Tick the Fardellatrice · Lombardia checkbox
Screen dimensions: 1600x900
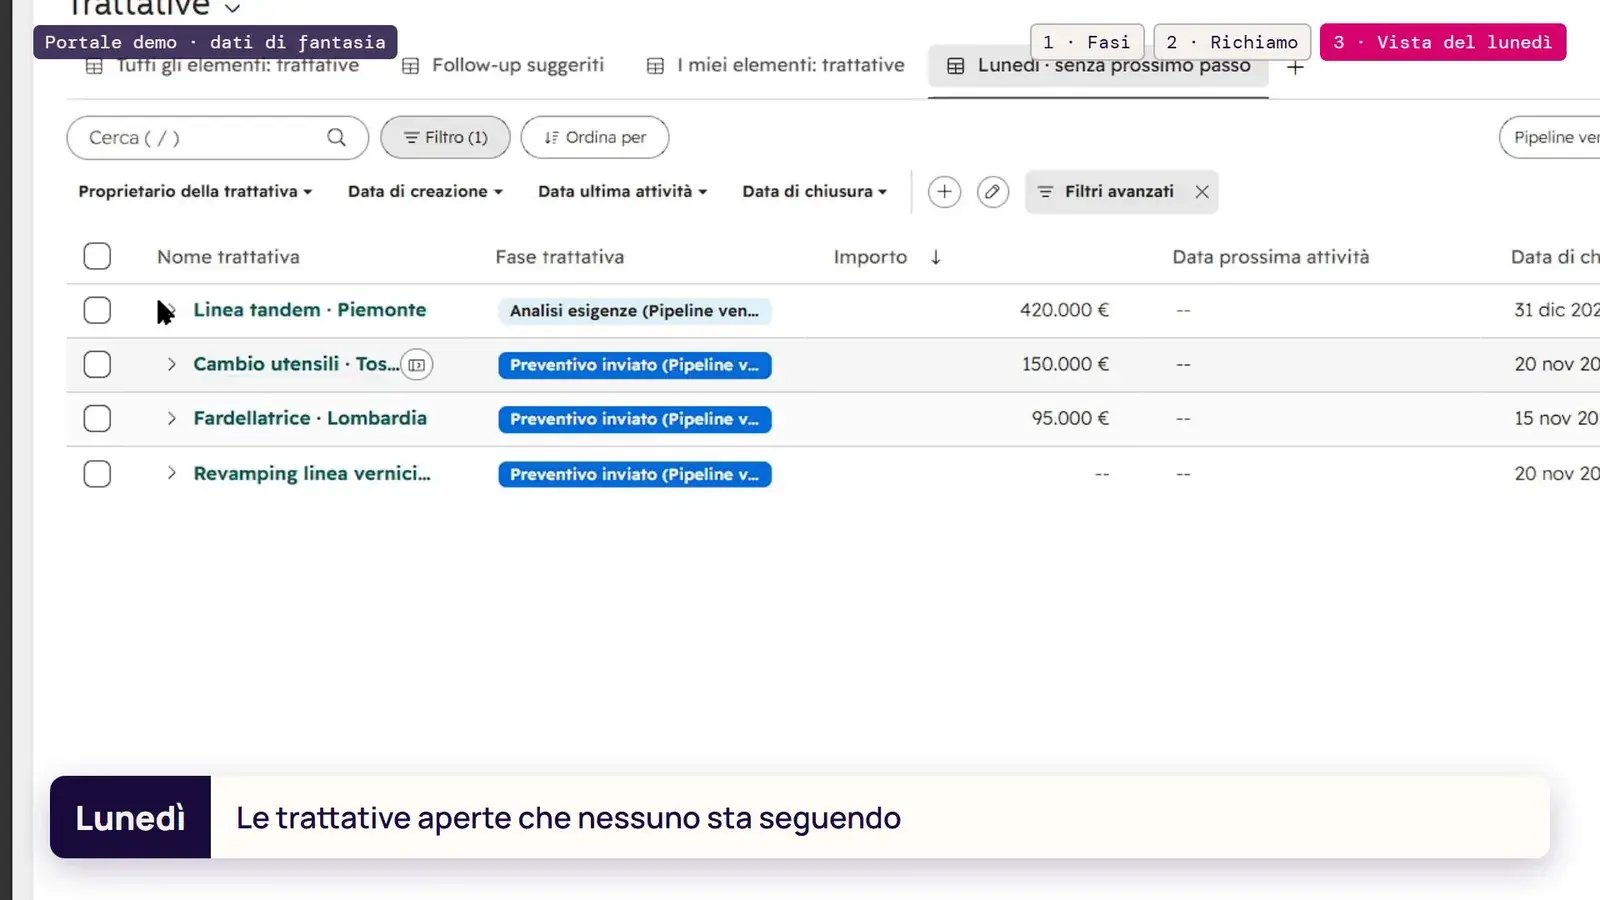point(97,418)
